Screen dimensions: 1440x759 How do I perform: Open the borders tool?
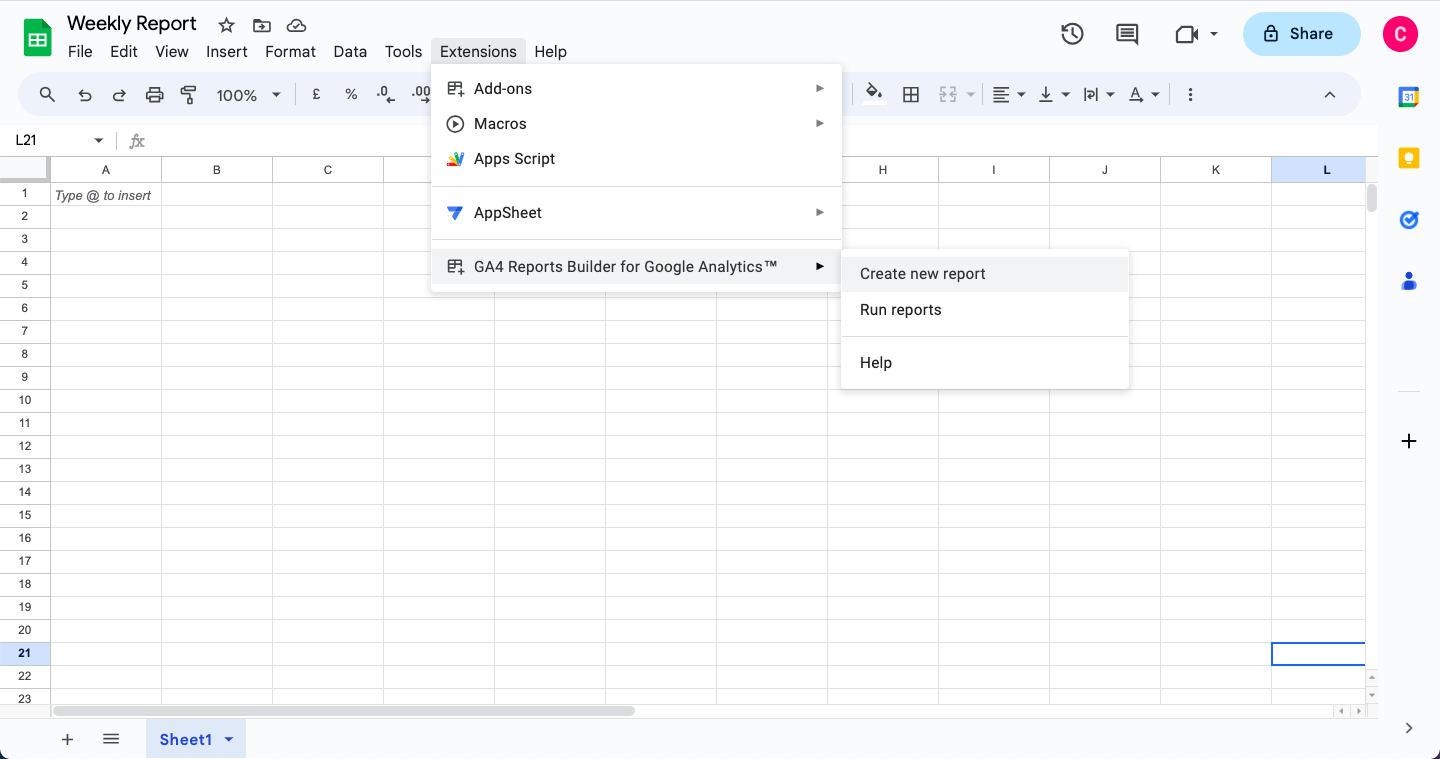coord(911,94)
